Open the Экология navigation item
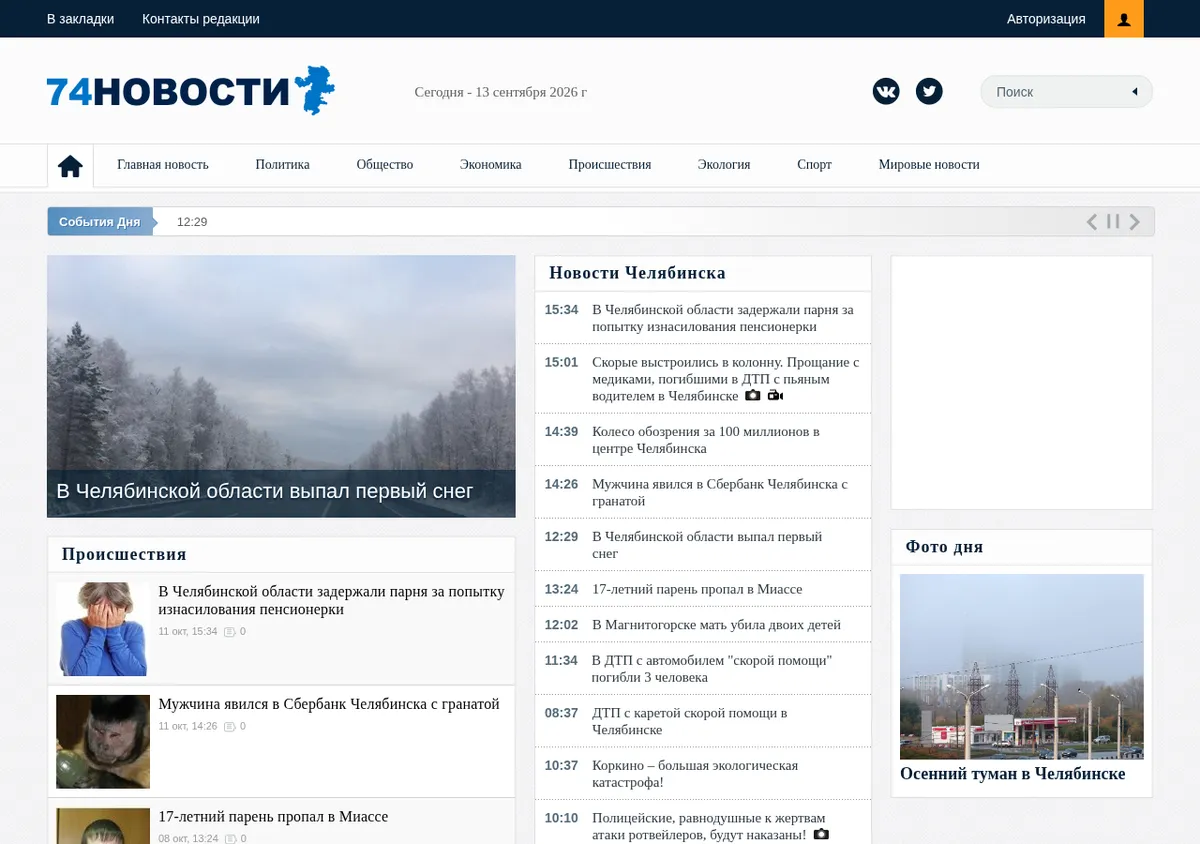 coord(724,165)
